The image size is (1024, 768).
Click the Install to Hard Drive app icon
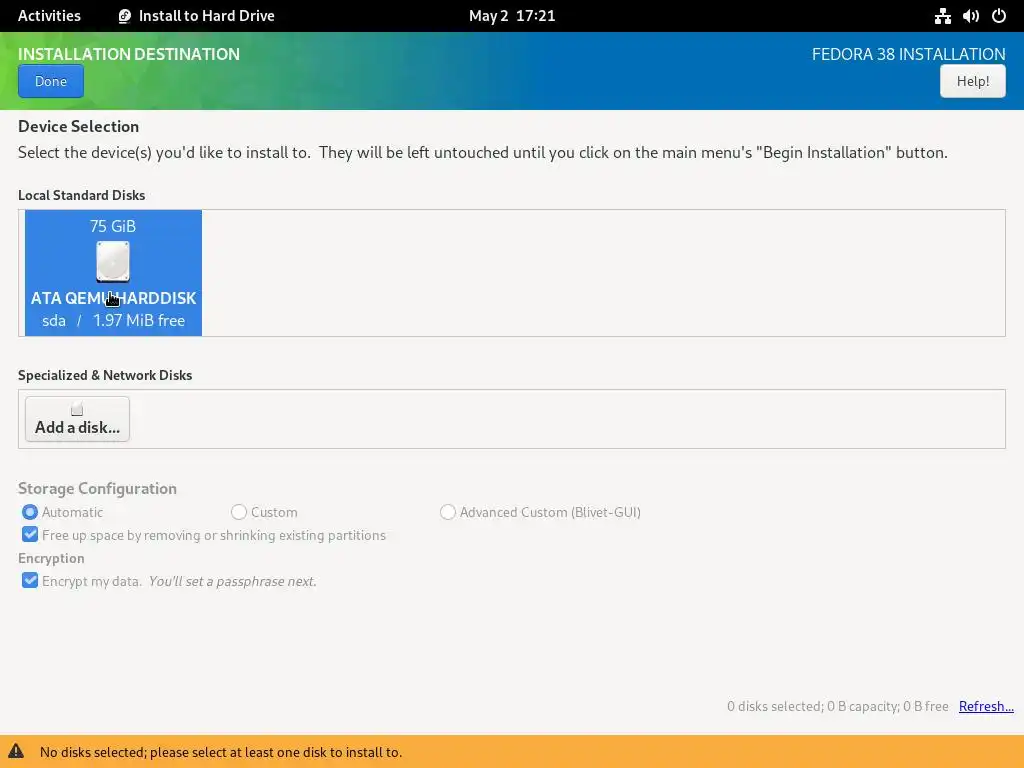tap(124, 16)
